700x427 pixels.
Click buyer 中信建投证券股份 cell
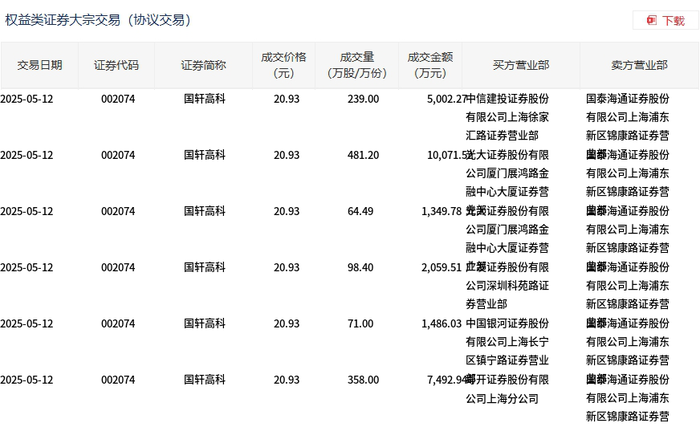(x=508, y=117)
